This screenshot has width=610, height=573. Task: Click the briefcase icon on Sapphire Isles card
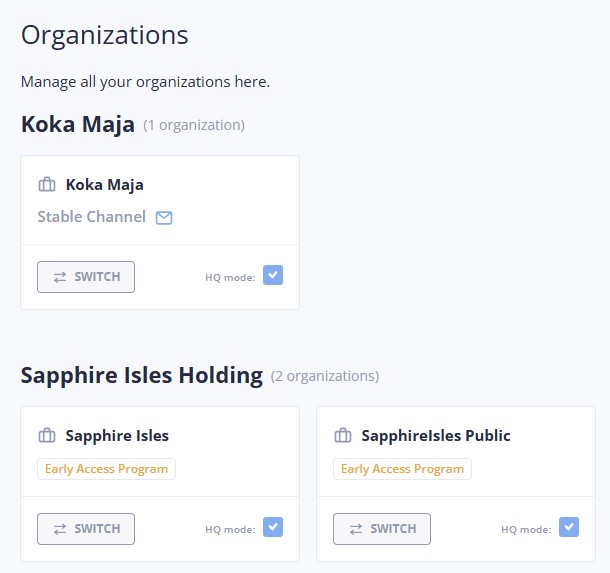(x=46, y=436)
